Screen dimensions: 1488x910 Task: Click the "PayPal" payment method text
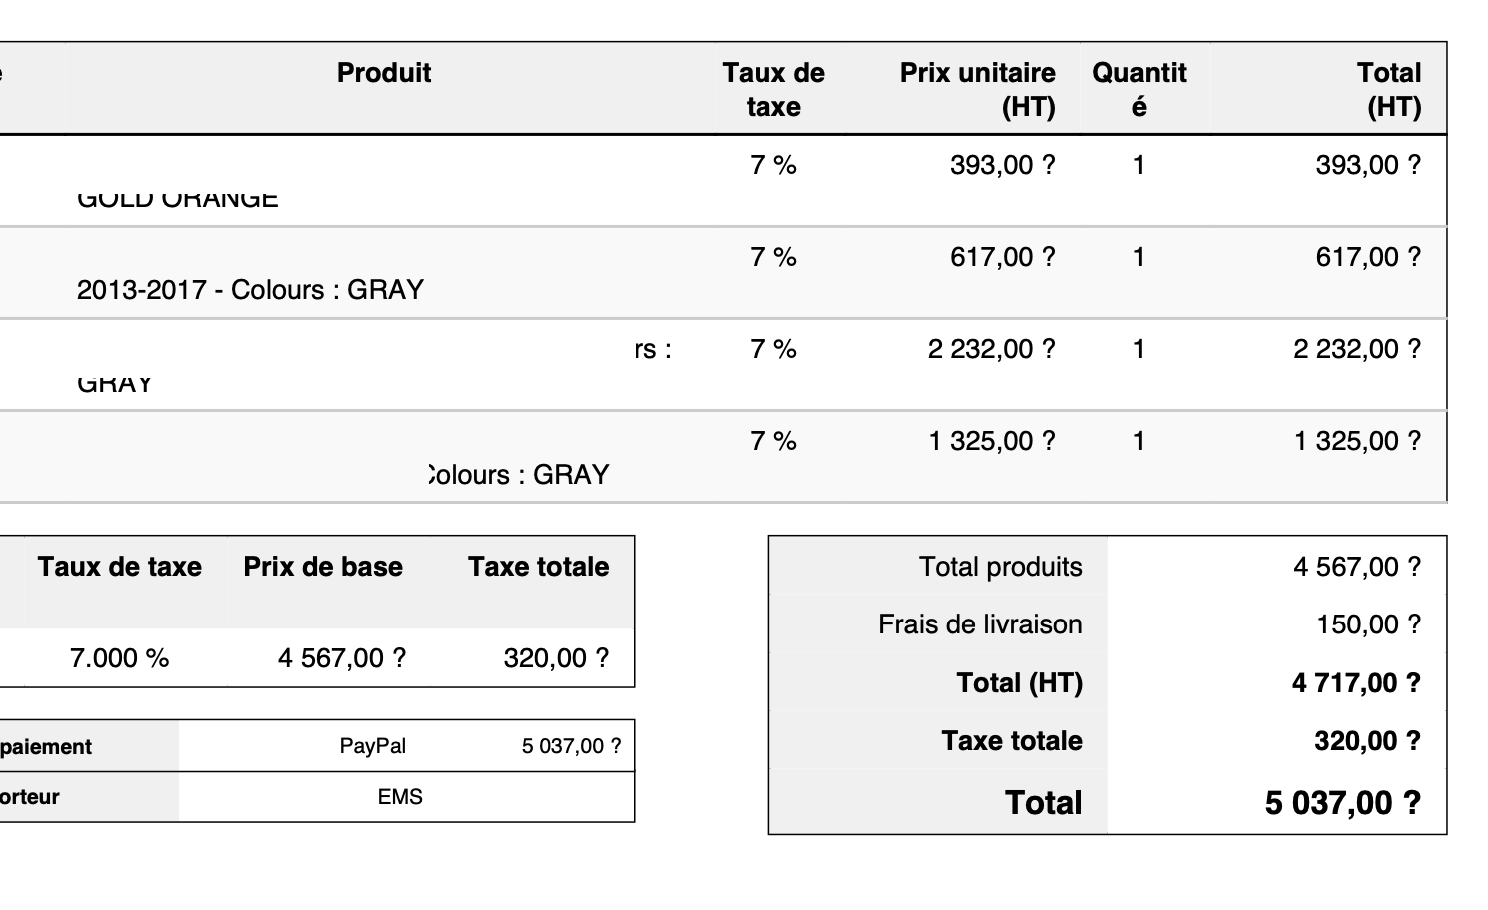tap(373, 746)
